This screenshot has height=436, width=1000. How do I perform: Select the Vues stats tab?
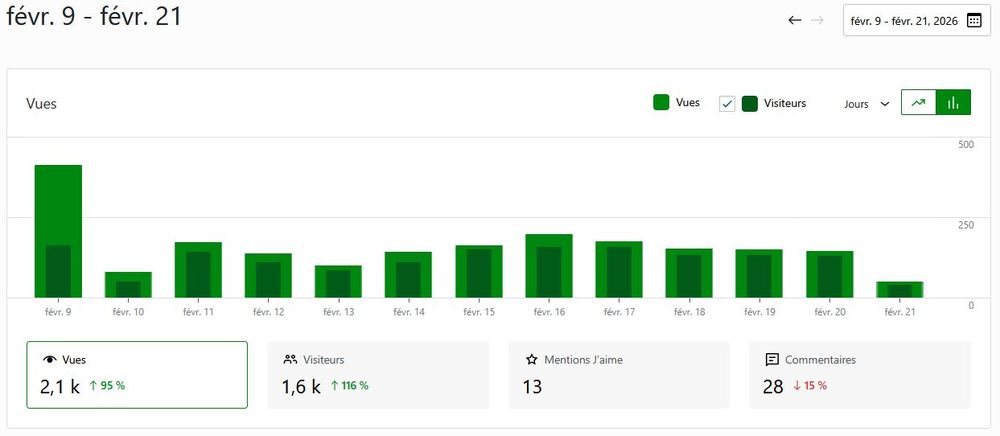137,375
